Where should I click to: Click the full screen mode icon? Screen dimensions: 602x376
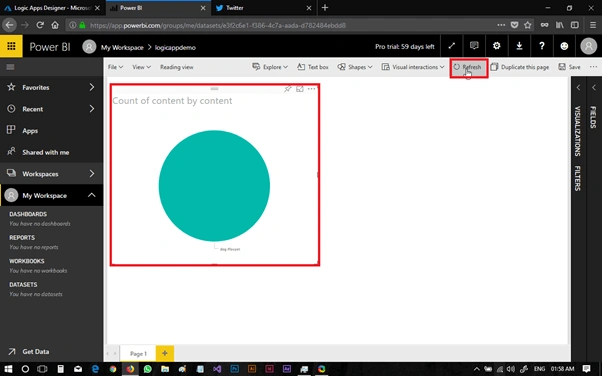(452, 46)
